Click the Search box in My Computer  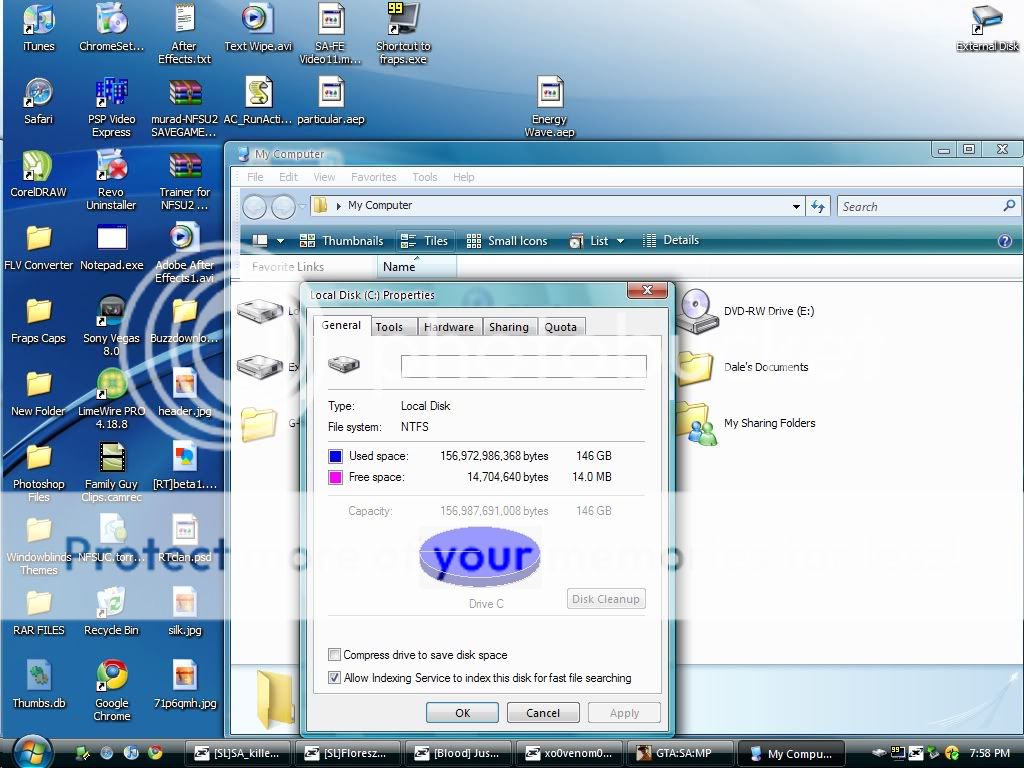pyautogui.click(x=928, y=206)
